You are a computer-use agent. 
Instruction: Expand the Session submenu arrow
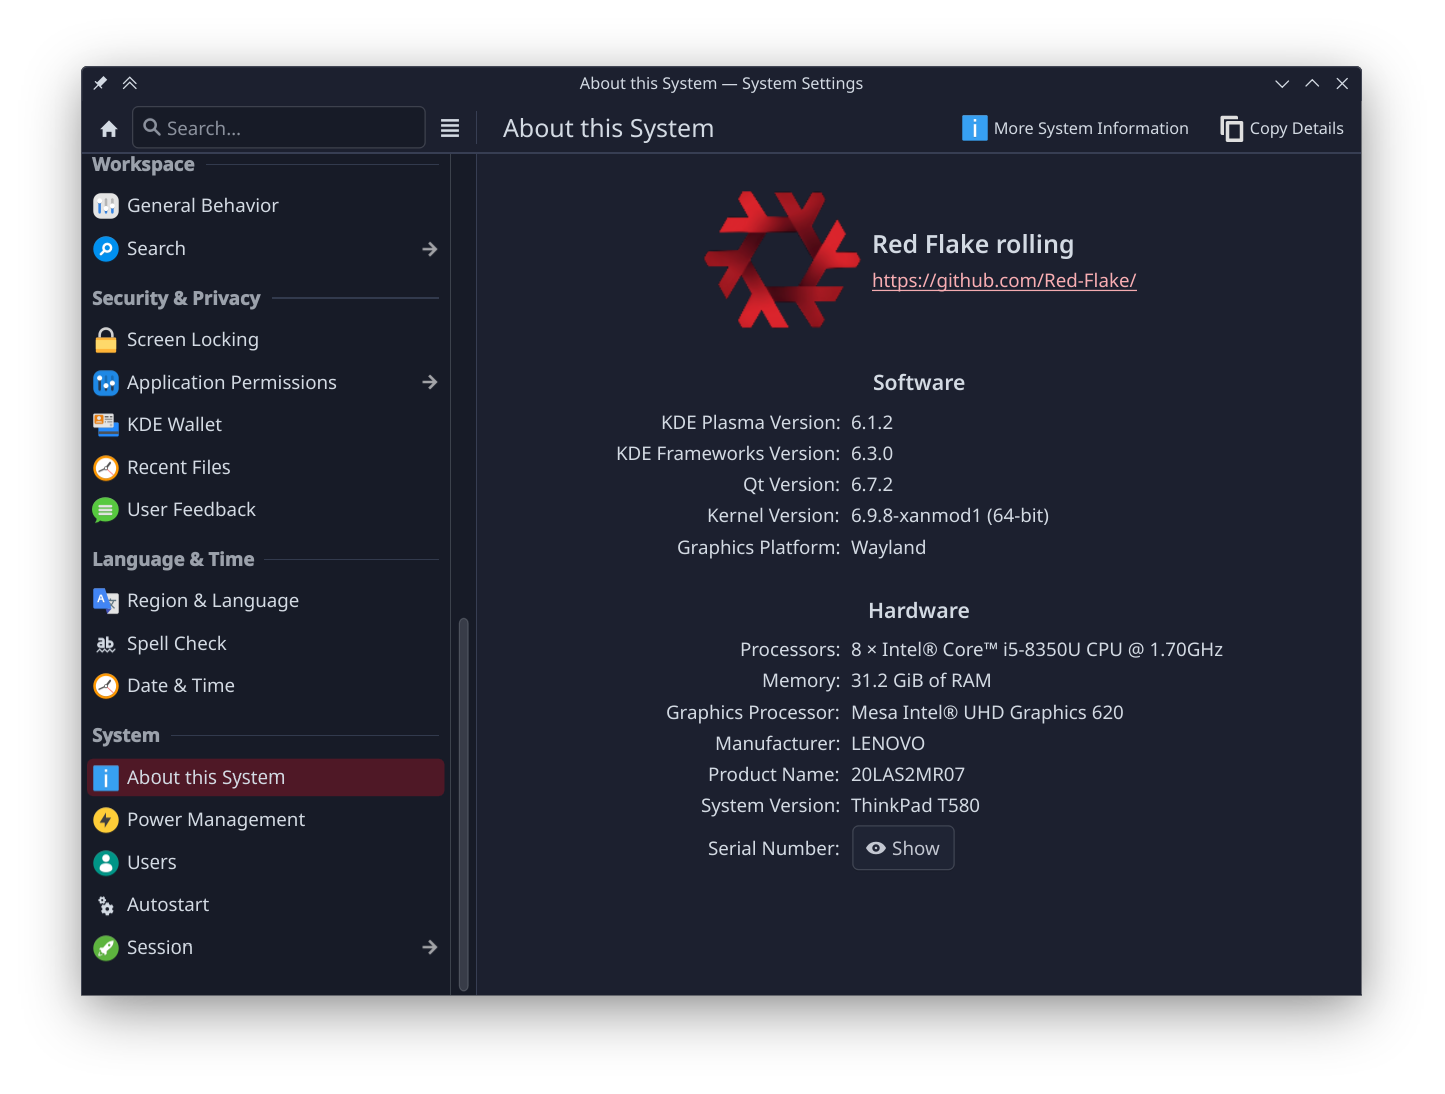click(430, 947)
